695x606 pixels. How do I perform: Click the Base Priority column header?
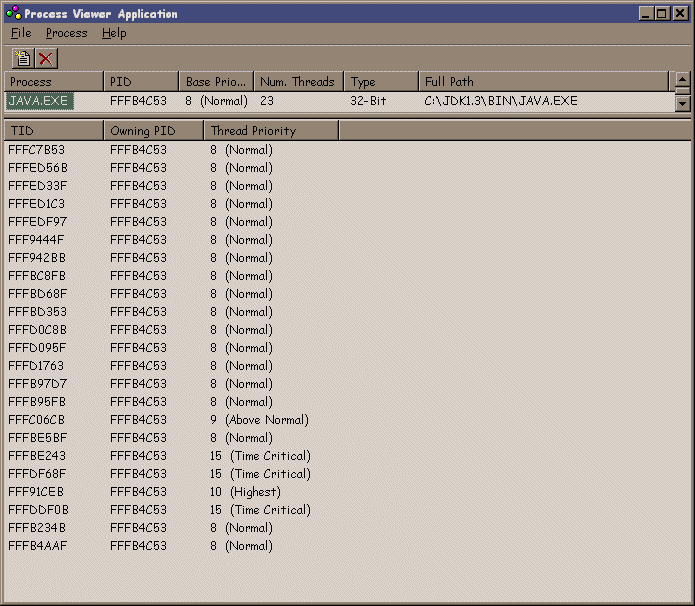216,82
